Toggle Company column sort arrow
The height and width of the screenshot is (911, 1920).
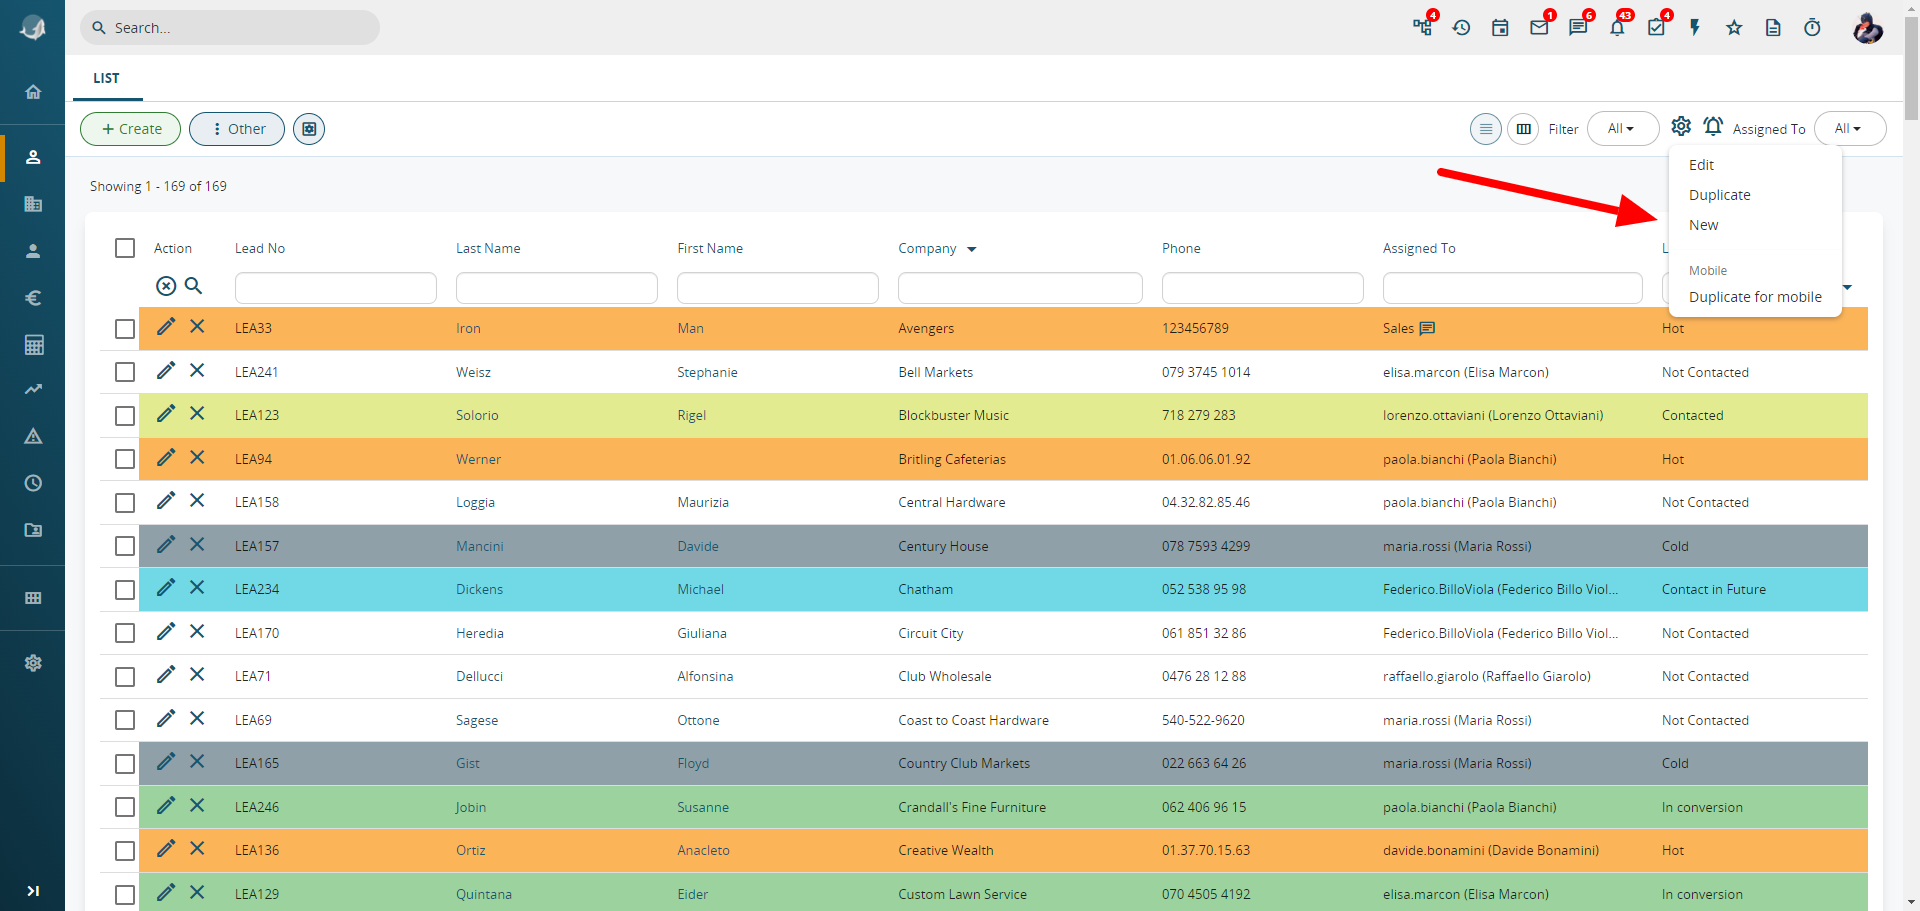coord(971,249)
